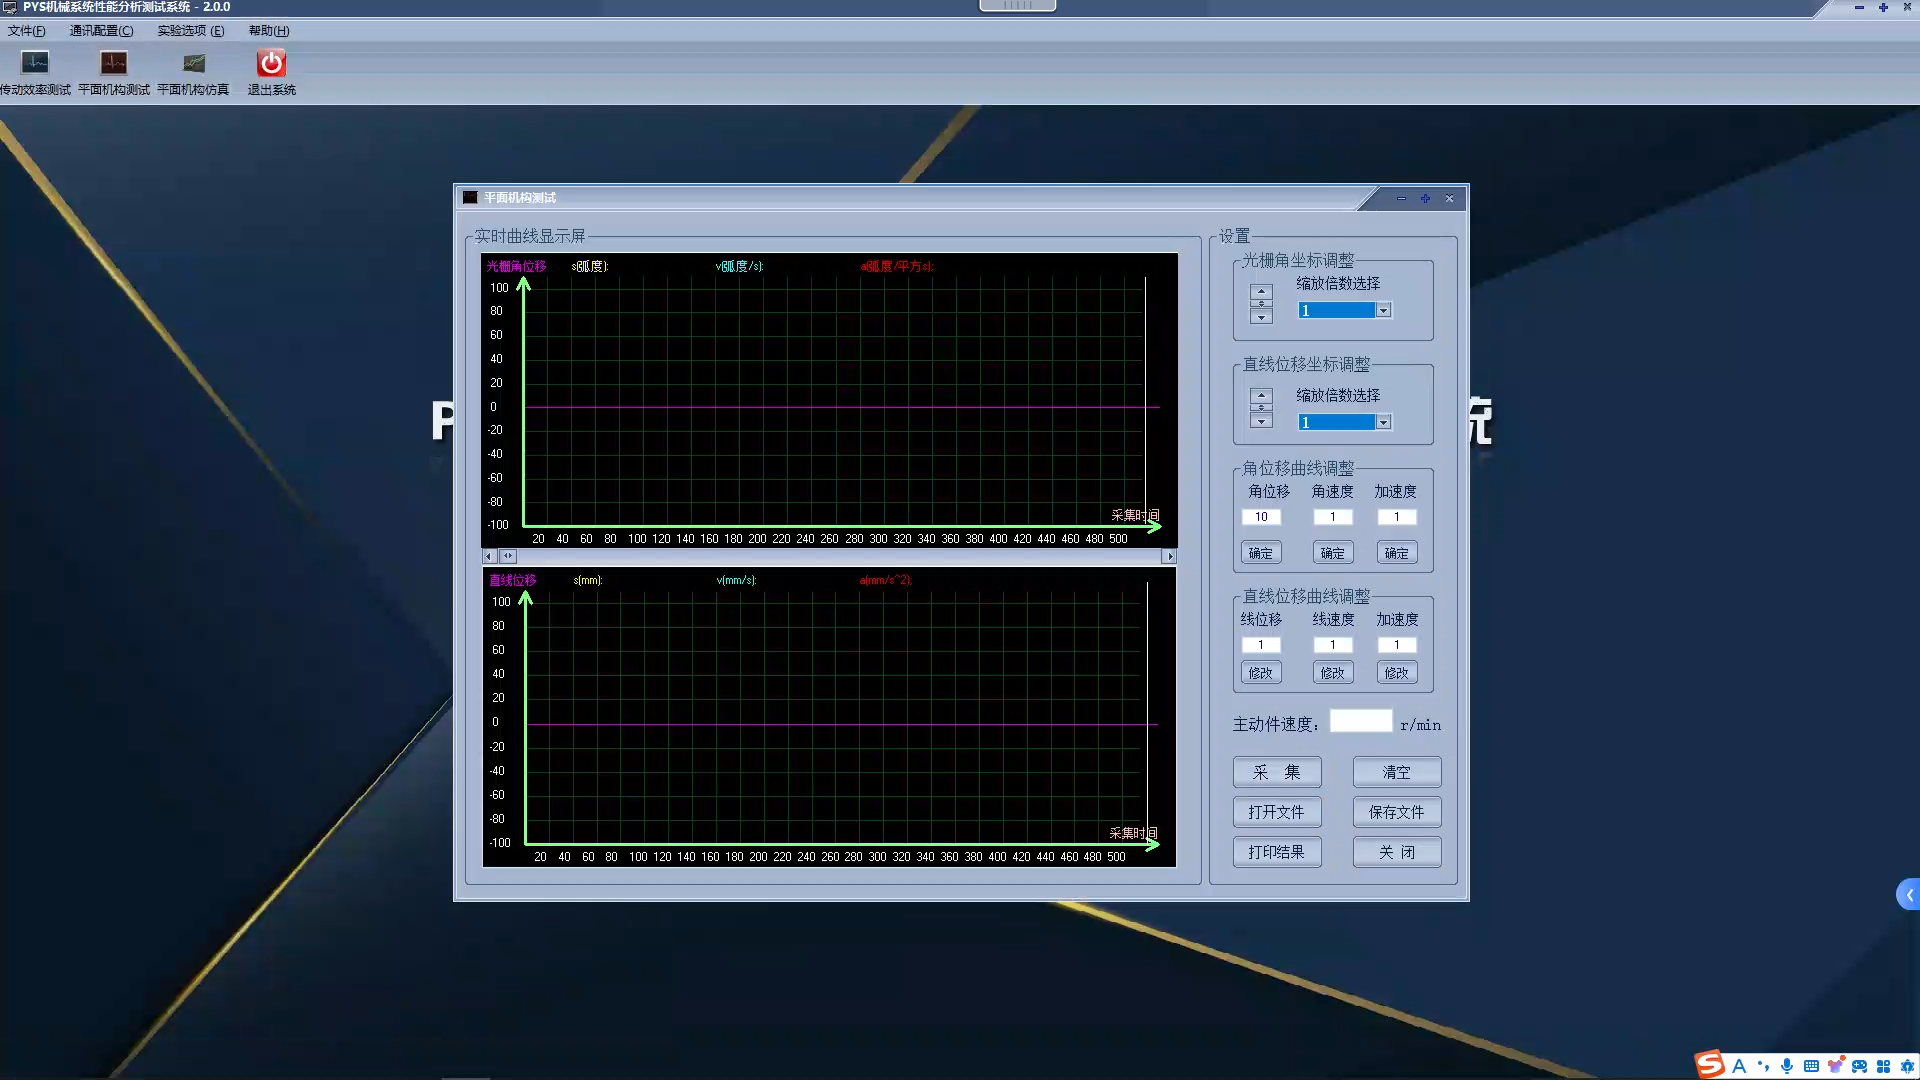Click the Sogou toolbar's last icon

1907,1066
